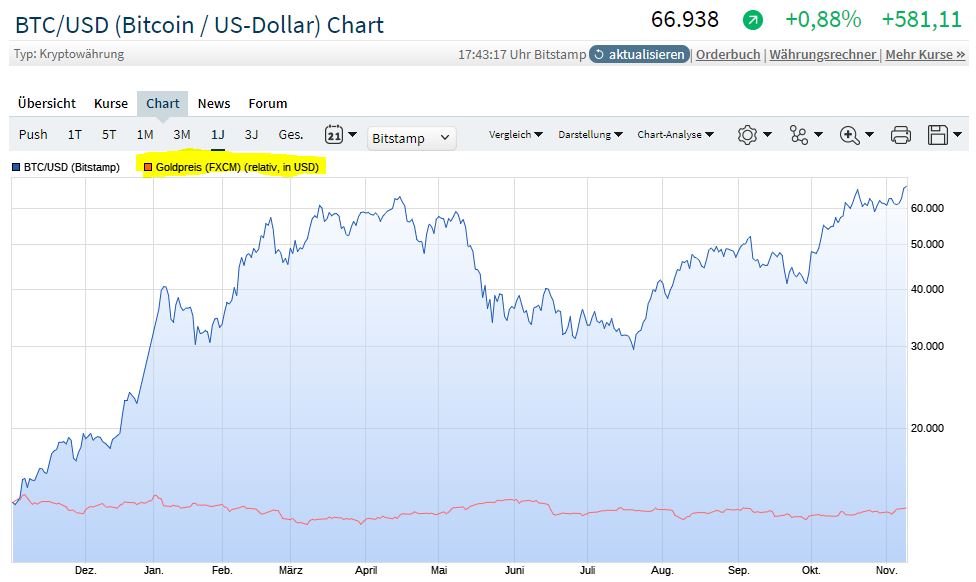The width and height of the screenshot is (976, 582).
Task: Click the green price trend arrow icon
Action: tap(752, 20)
